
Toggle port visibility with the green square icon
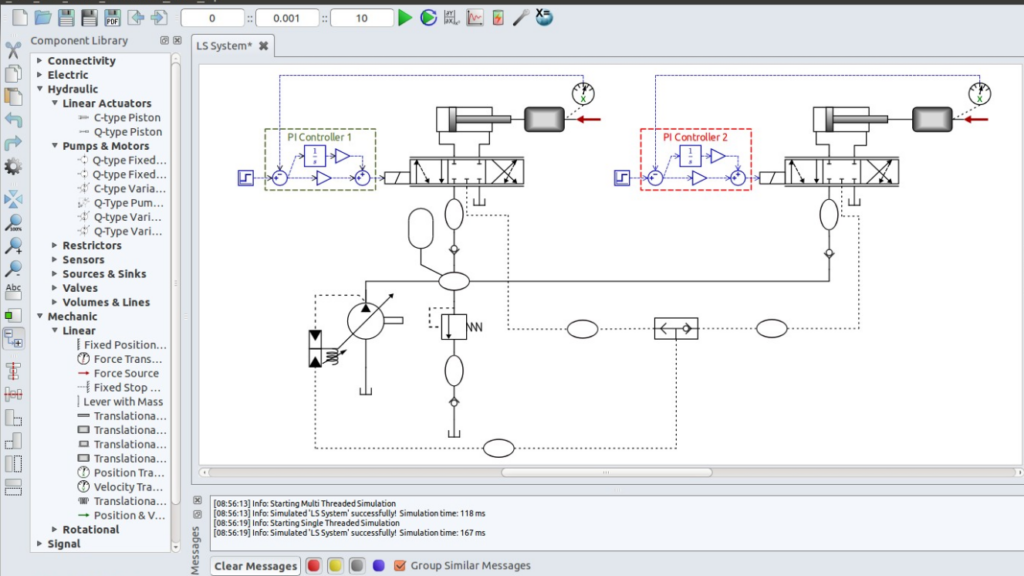pos(13,315)
